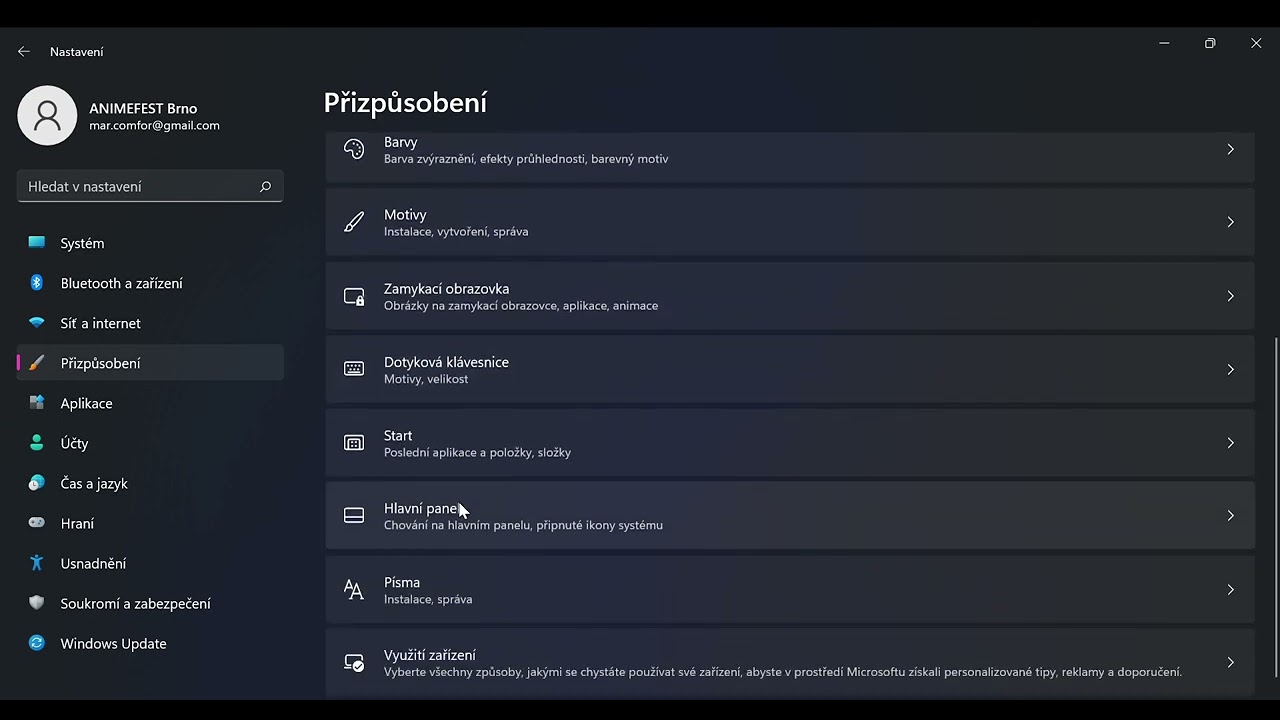Click the Soukromí a zabezpečení shield icon
Viewport: 1280px width, 720px height.
[37, 603]
